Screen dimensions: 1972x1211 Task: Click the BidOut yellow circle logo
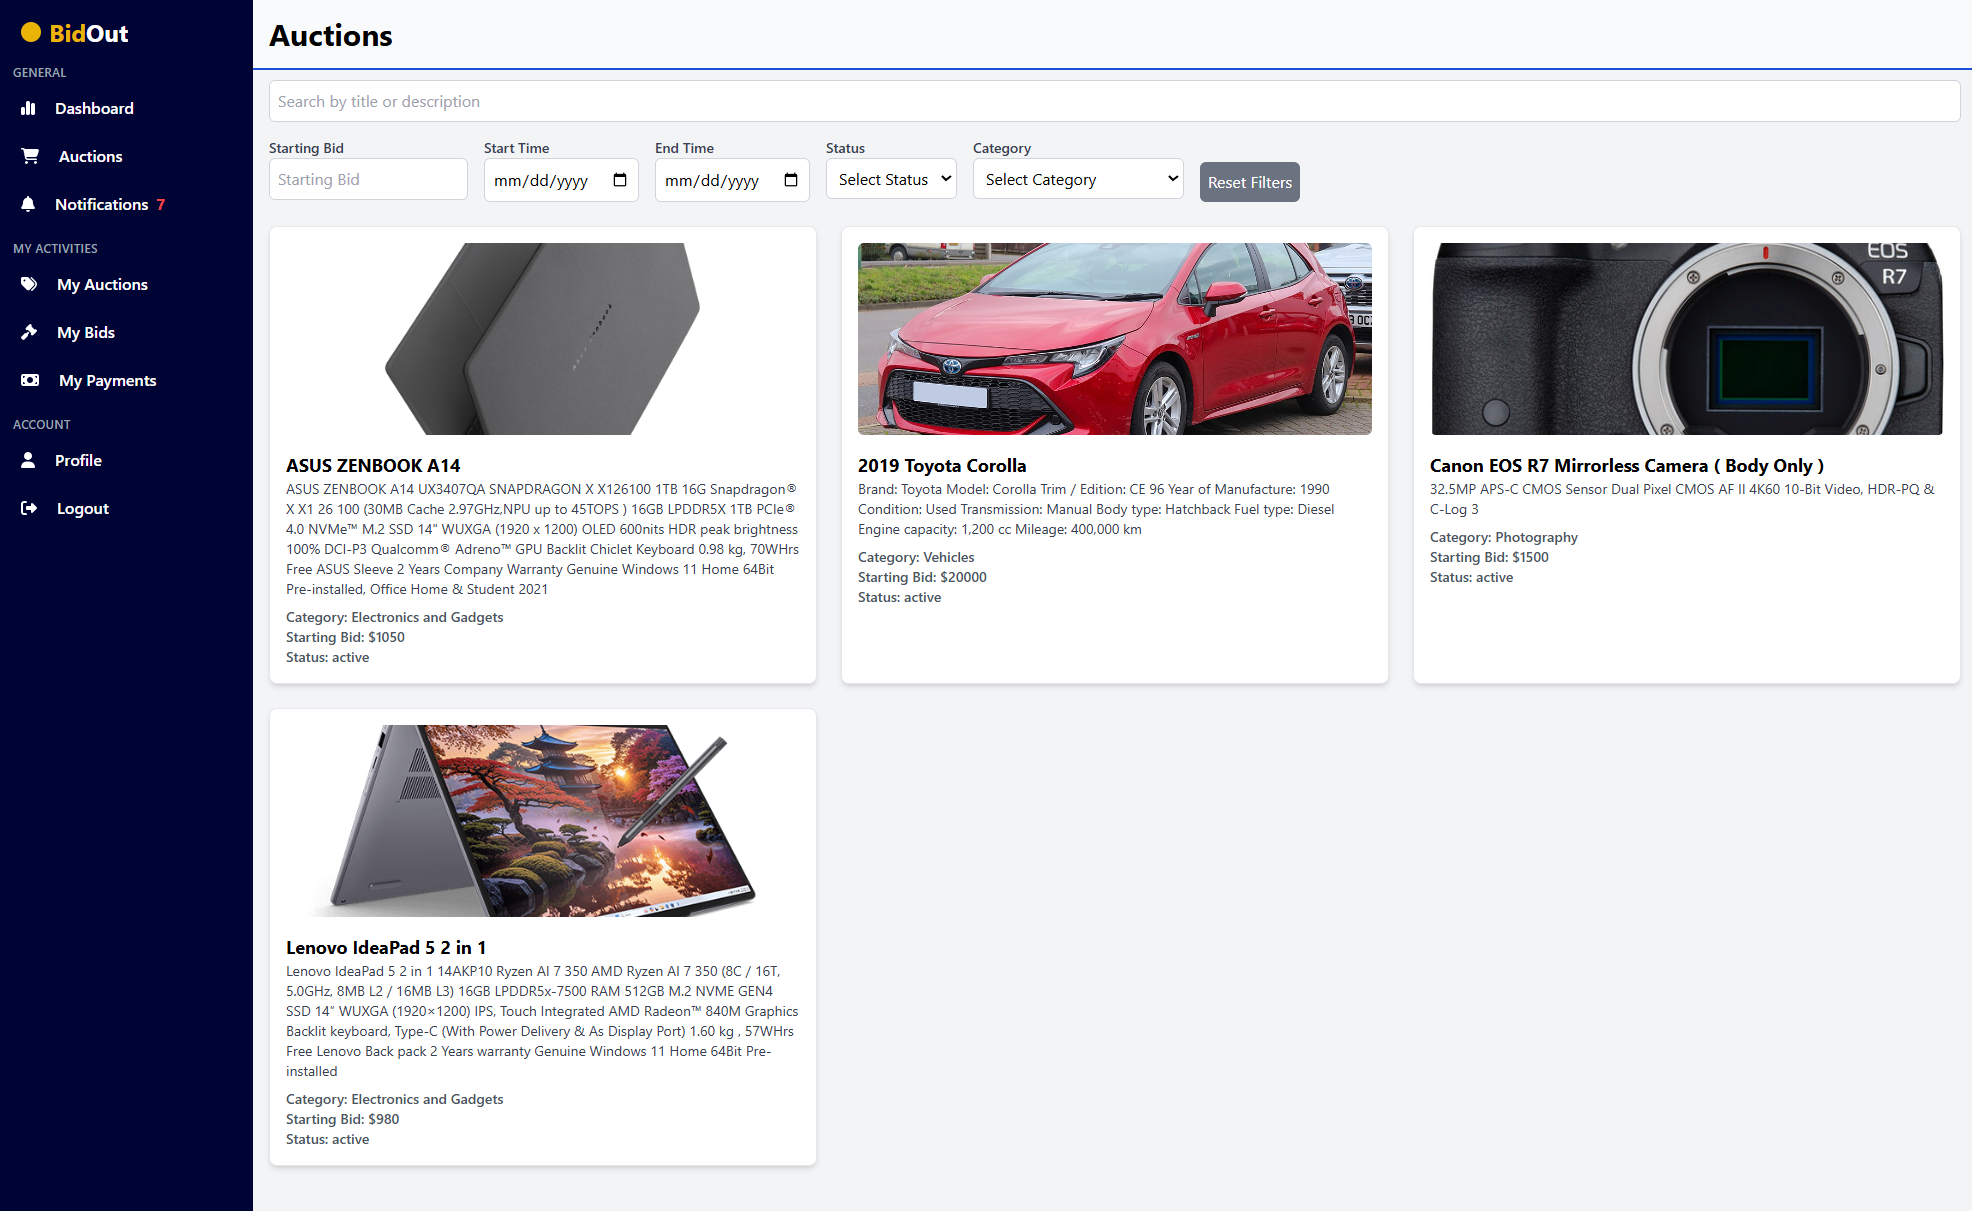click(x=31, y=33)
